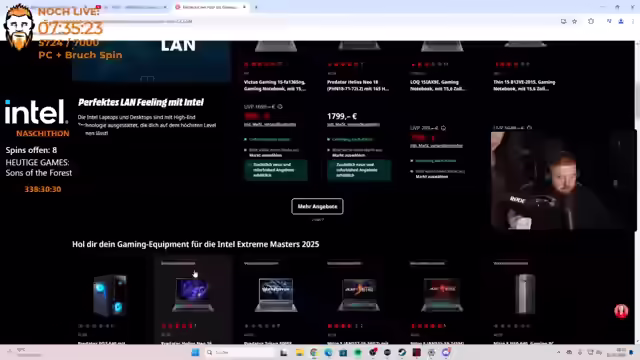This screenshot has width=640, height=360.
Task: Click the info icon next to Victus UVP
Action: point(280,107)
